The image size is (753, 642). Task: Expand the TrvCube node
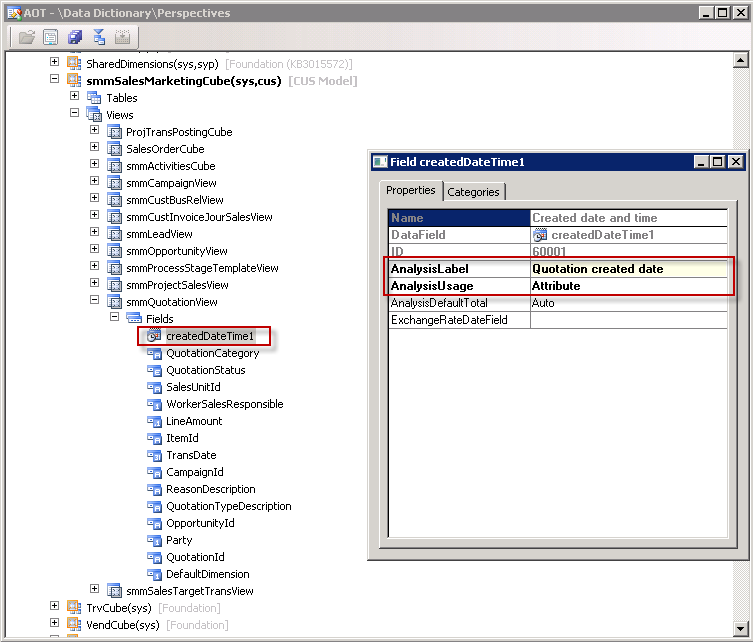tap(54, 606)
